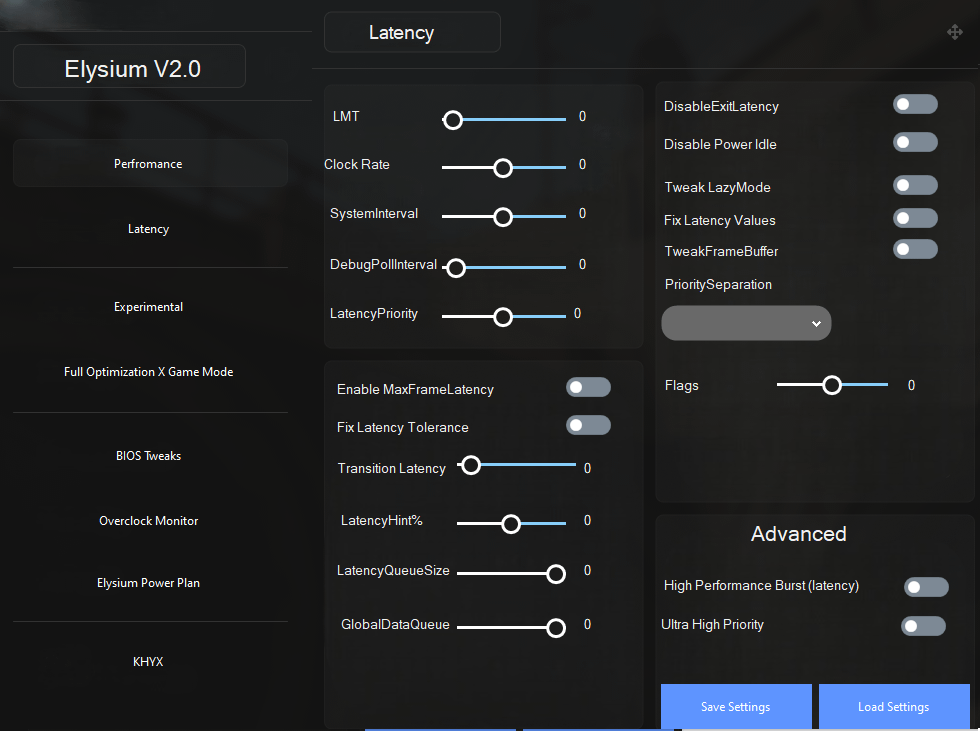Click the move window crosshair icon
The height and width of the screenshot is (731, 980).
(x=955, y=32)
